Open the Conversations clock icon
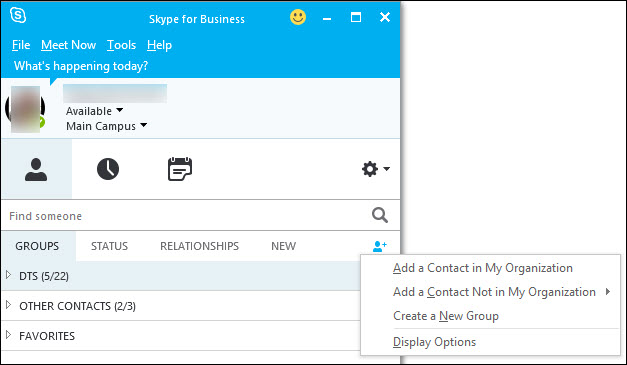This screenshot has height=365, width=627. coord(108,169)
